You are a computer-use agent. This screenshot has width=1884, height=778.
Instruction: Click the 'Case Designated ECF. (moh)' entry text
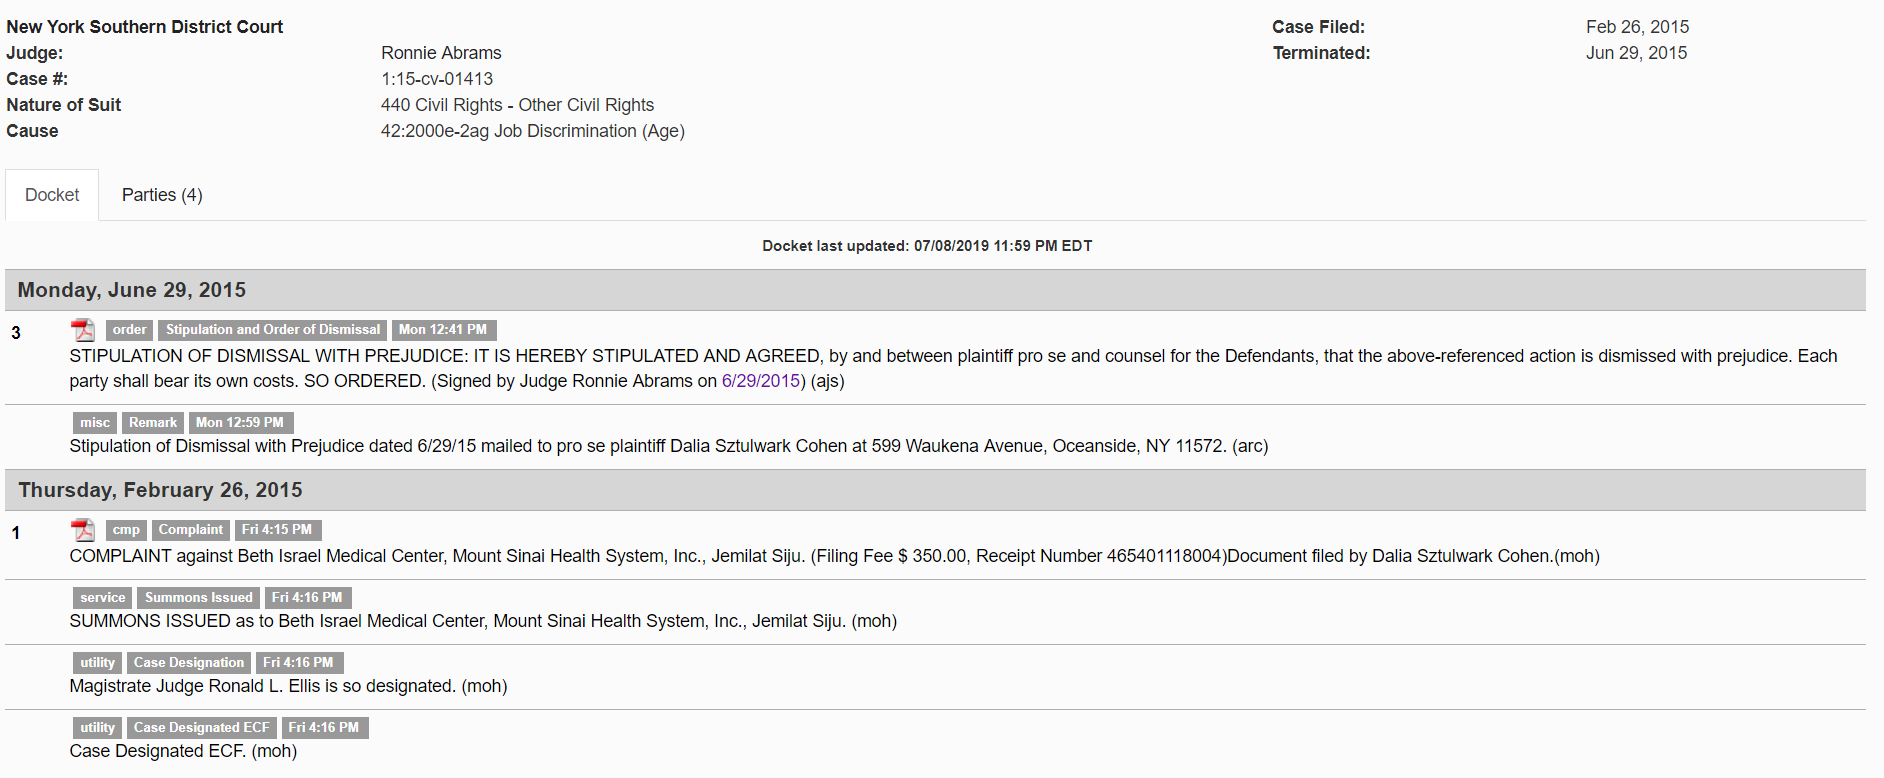(183, 751)
